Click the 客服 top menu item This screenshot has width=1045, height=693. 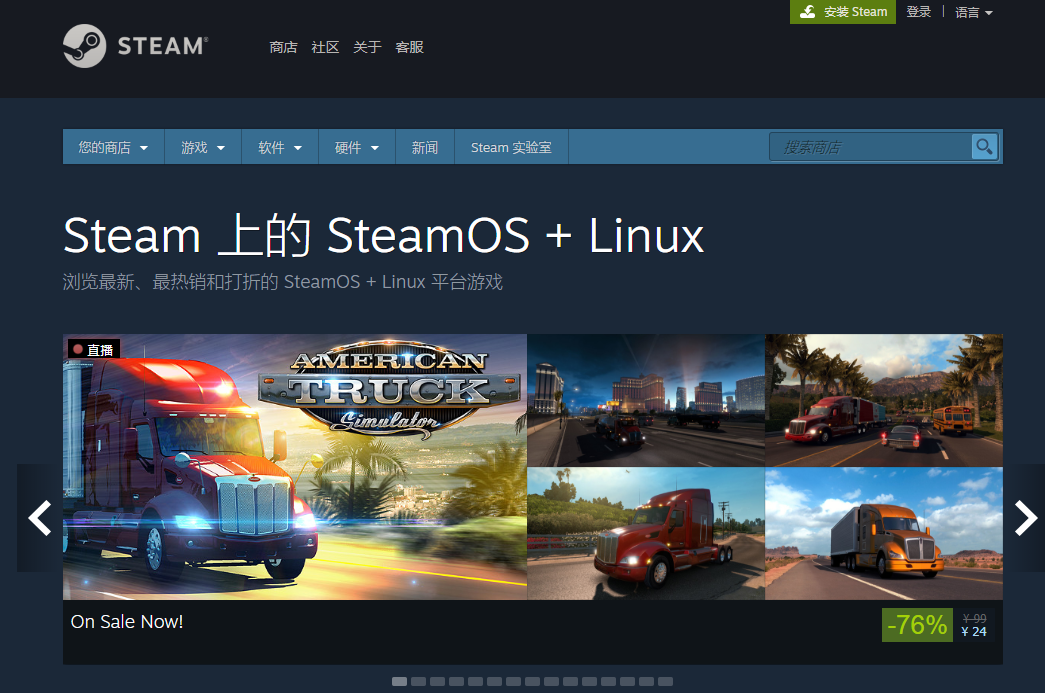click(409, 47)
